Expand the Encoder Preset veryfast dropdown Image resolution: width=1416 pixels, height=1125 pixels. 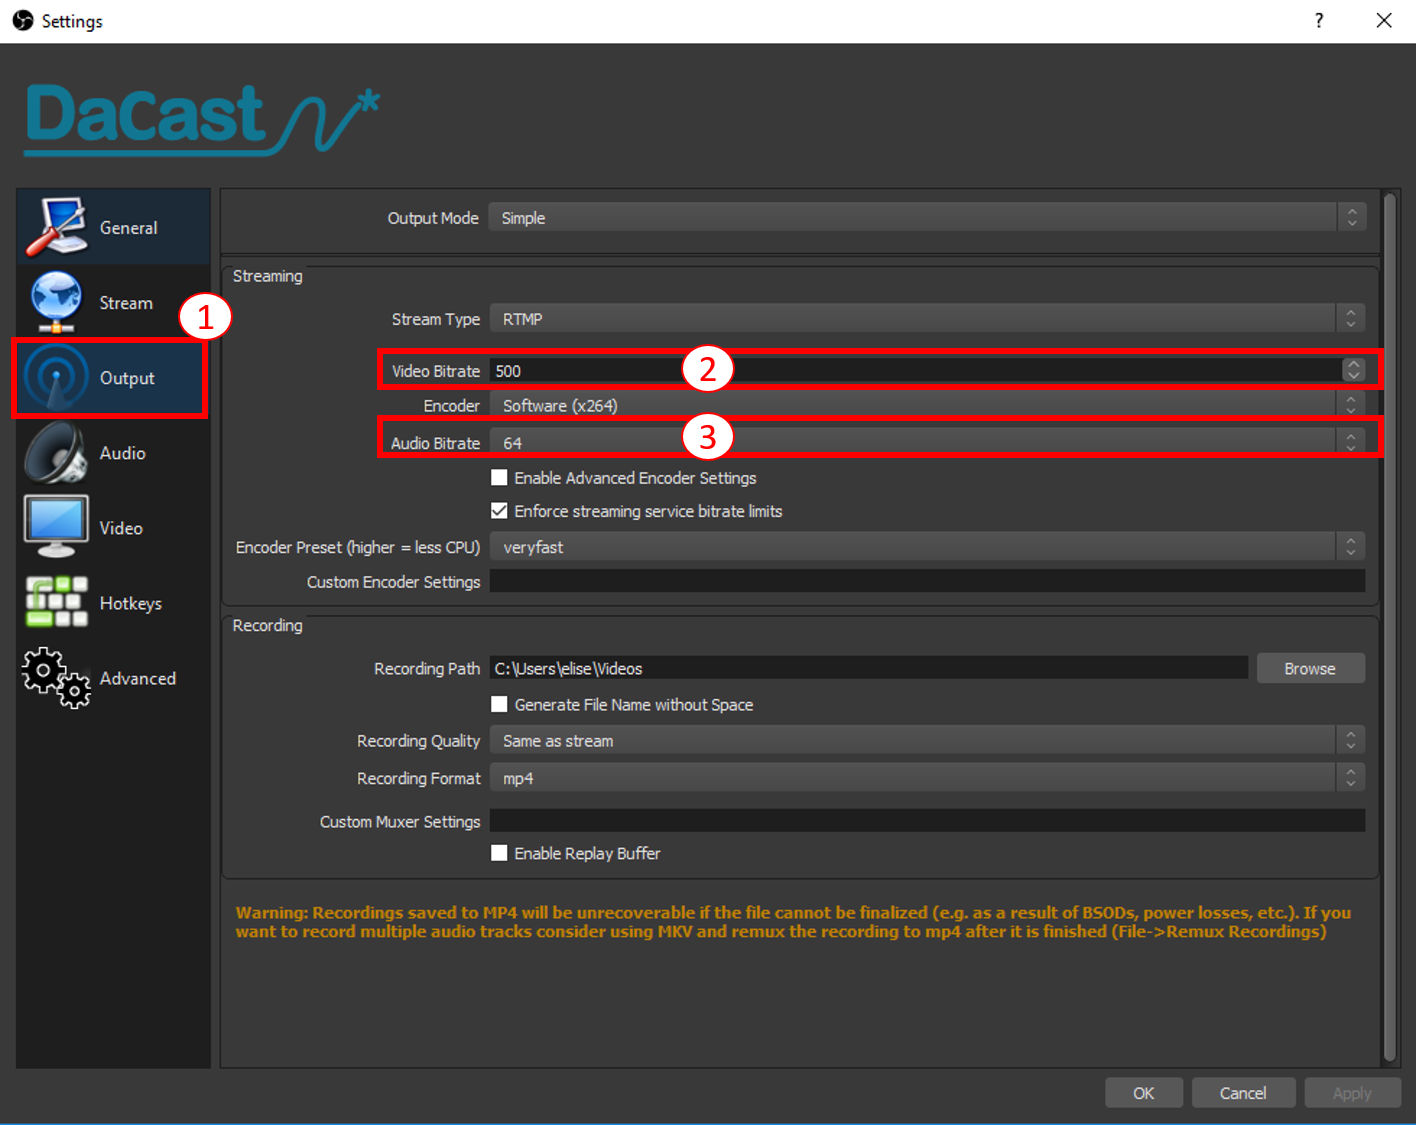[x=926, y=547]
